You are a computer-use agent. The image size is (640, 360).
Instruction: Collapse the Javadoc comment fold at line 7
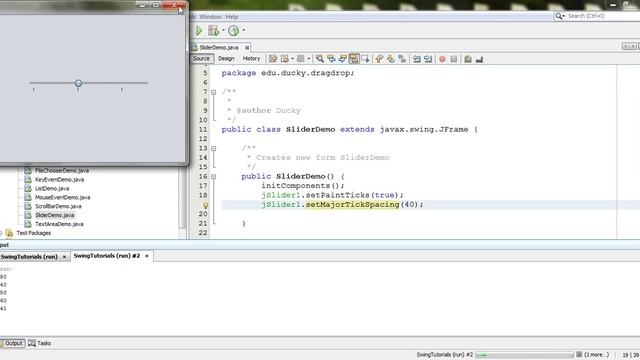(213, 92)
